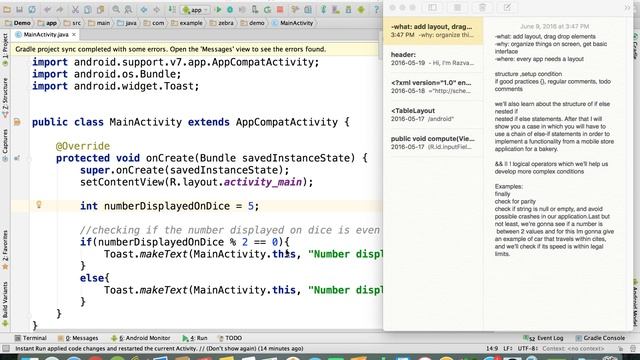Screen dimensions: 640x360
Task: Select the 'header:' note in the list
Action: tap(433, 58)
